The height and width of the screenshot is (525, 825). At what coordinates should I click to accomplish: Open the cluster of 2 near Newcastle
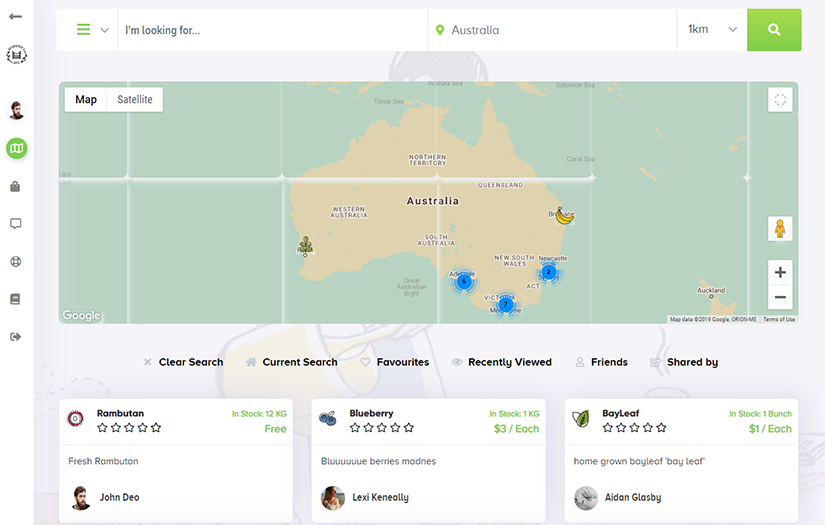[548, 272]
